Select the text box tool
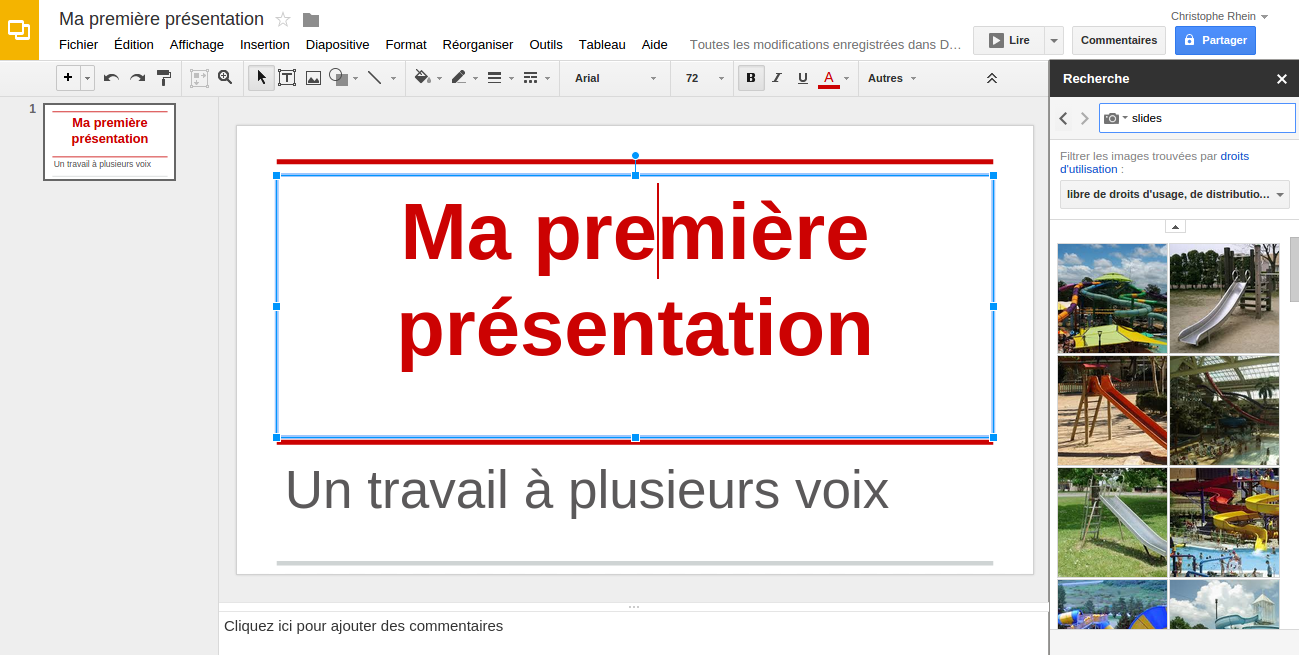 tap(287, 77)
